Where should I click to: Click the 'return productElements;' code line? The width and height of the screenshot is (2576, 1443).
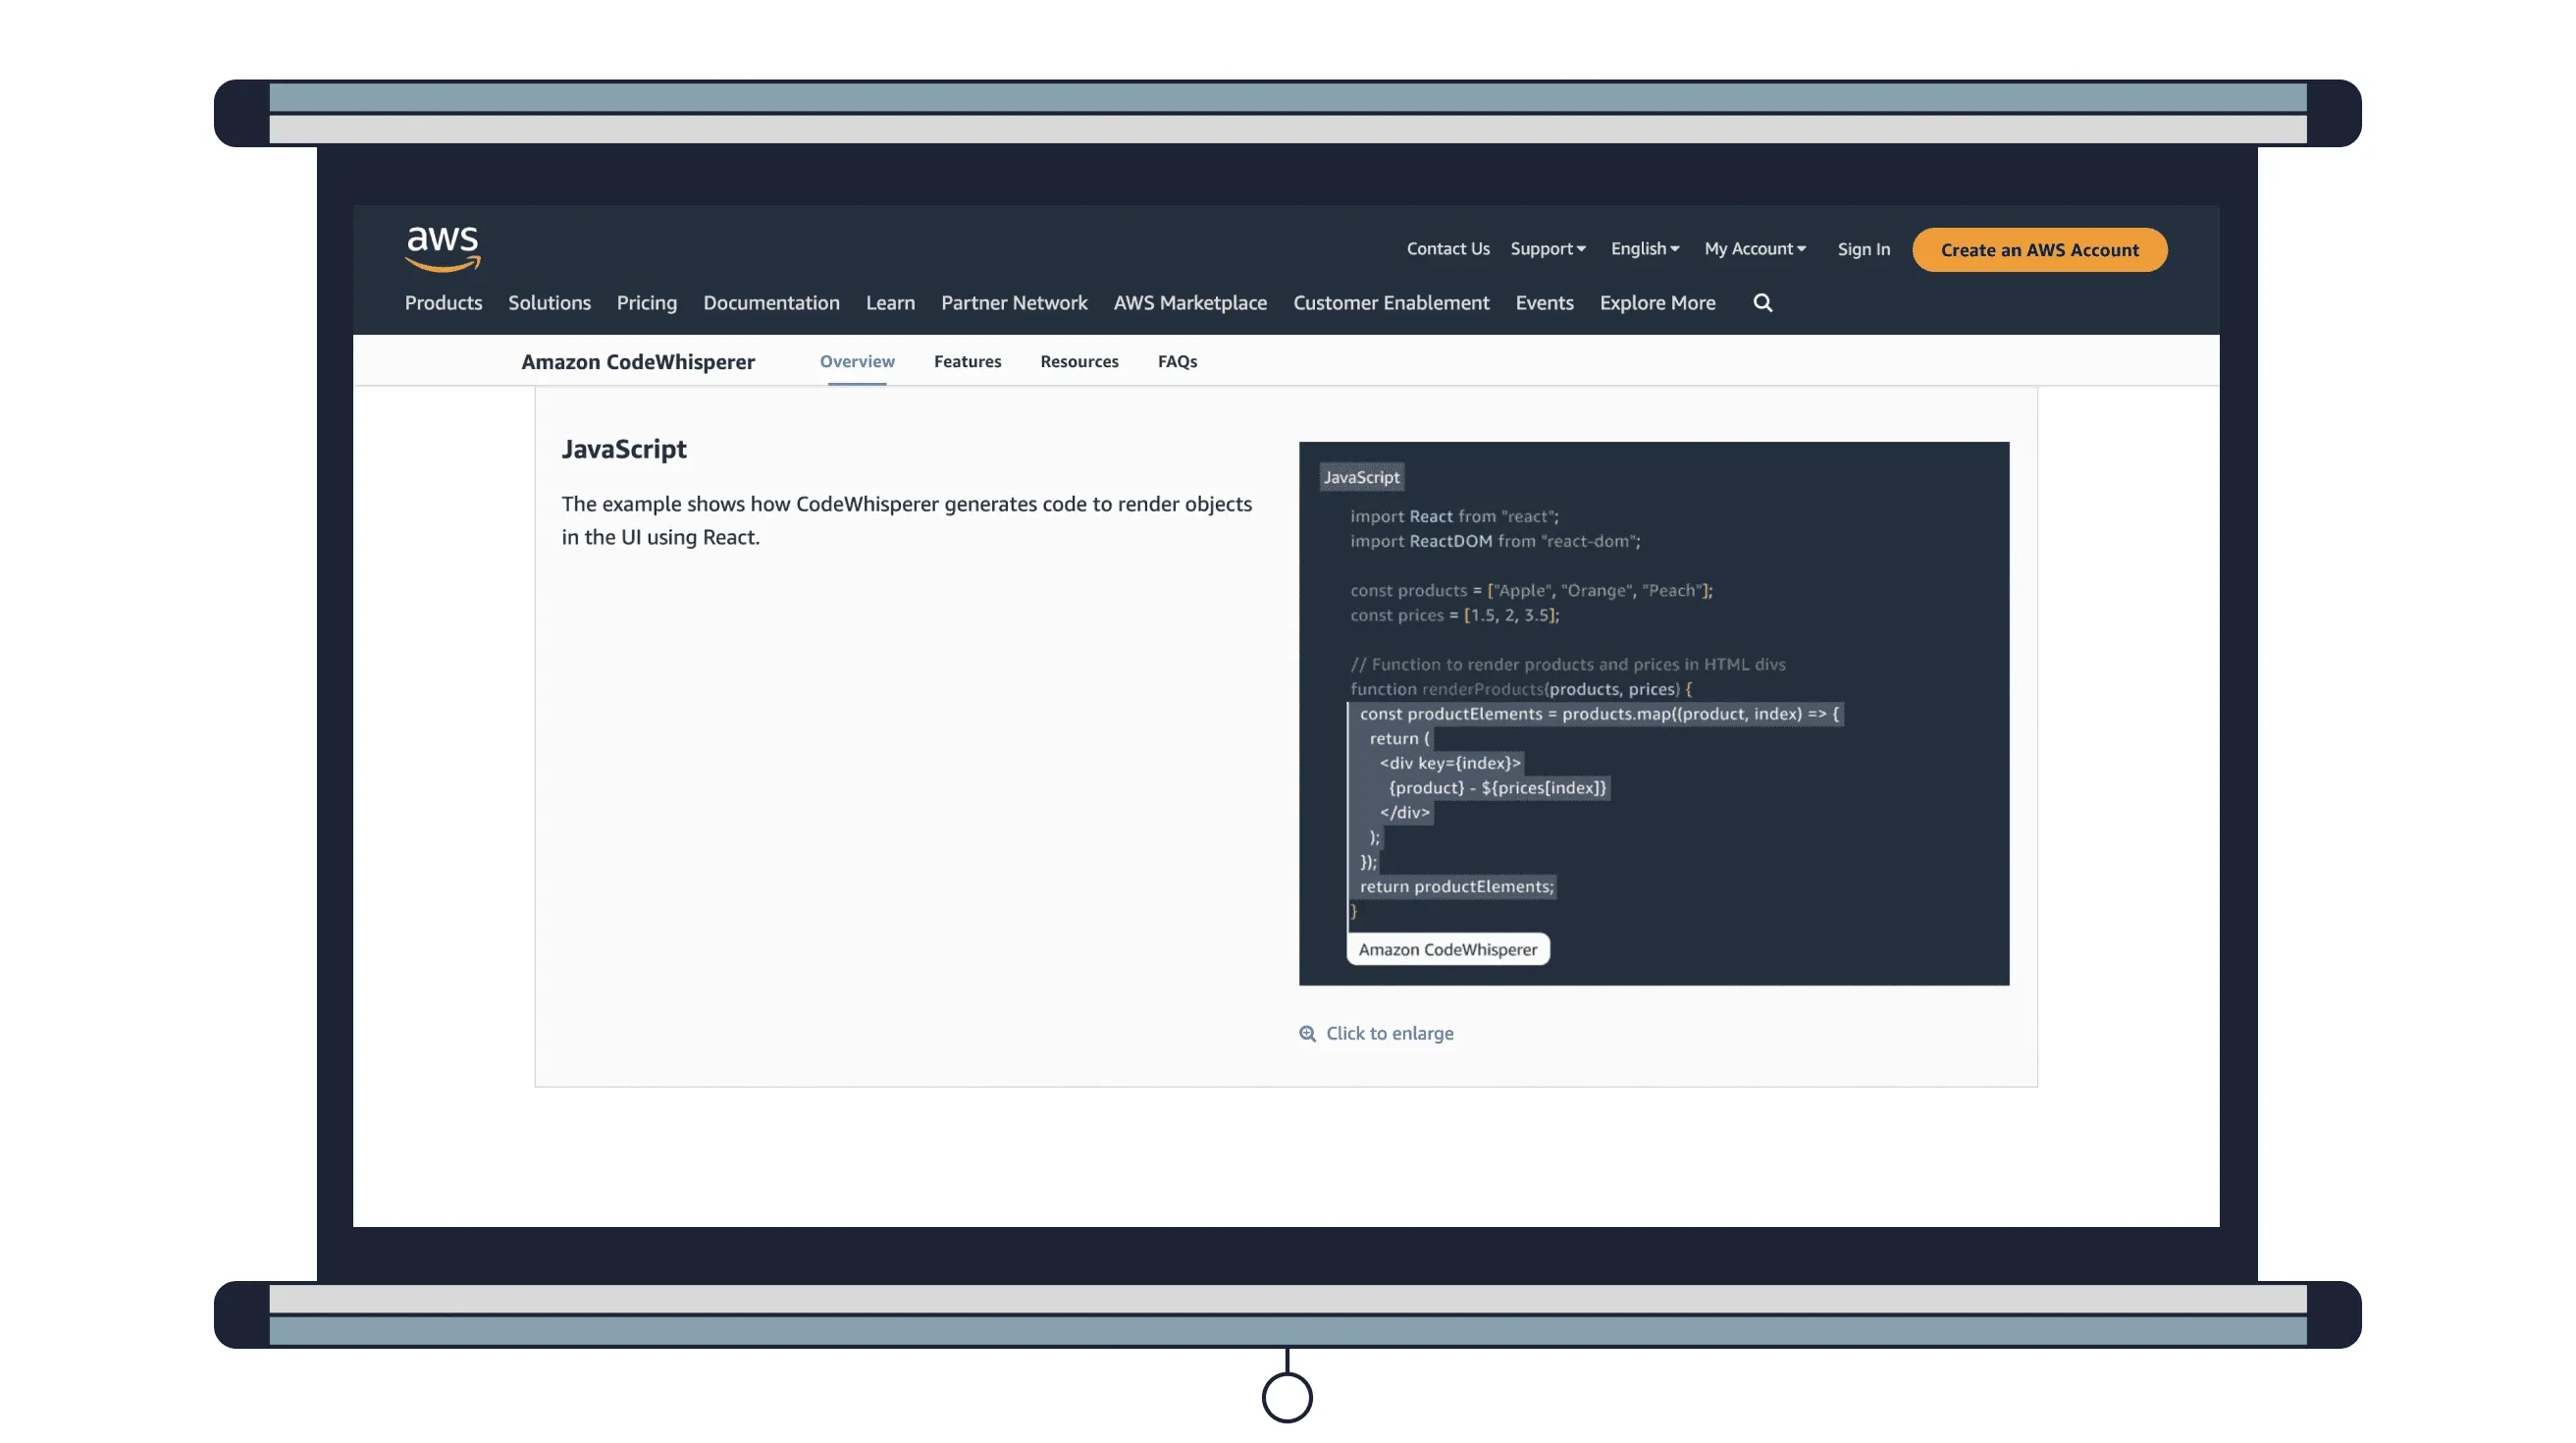click(x=1456, y=886)
